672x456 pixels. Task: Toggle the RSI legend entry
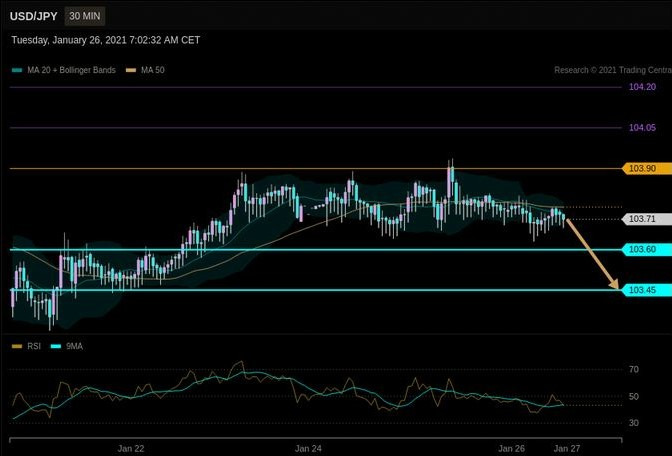pos(27,346)
